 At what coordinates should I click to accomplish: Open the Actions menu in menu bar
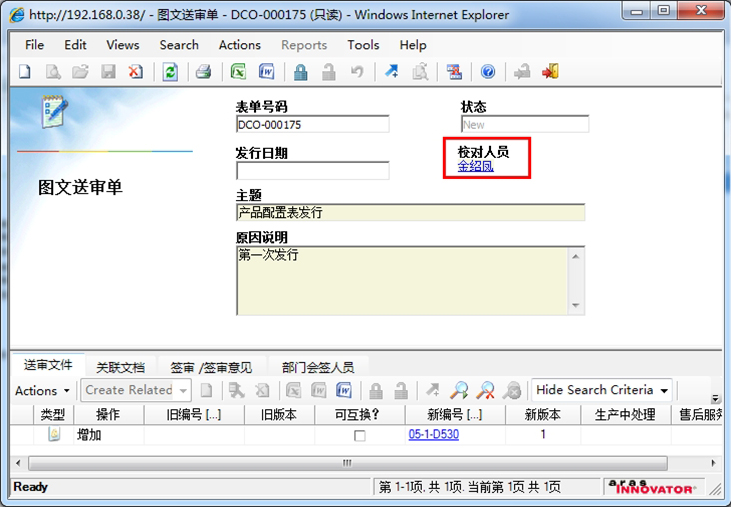(240, 45)
